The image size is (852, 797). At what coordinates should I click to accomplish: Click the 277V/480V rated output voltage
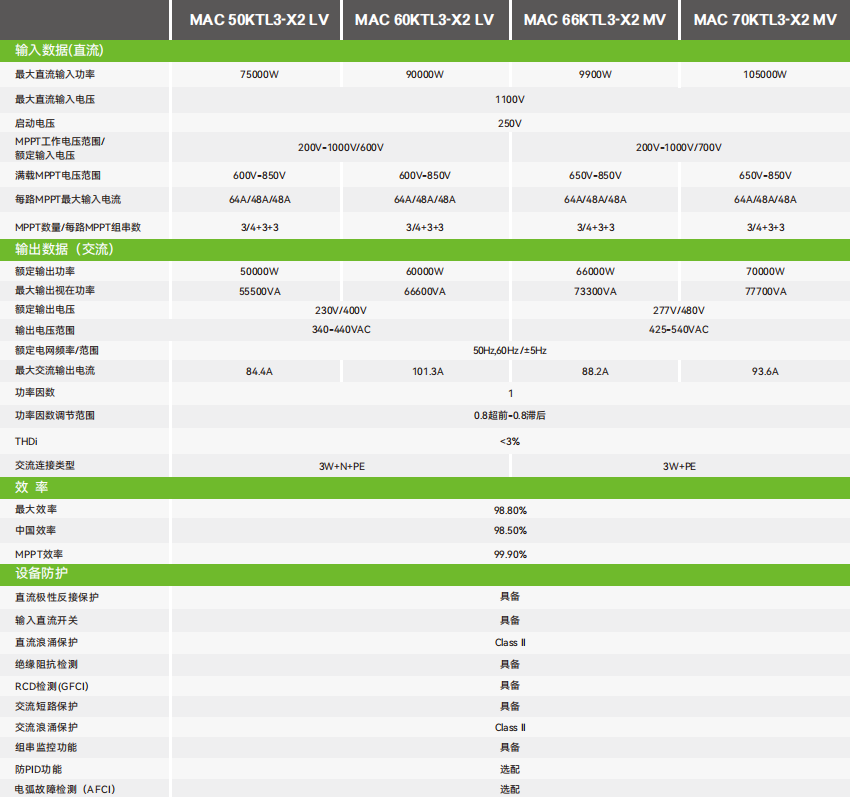point(679,310)
